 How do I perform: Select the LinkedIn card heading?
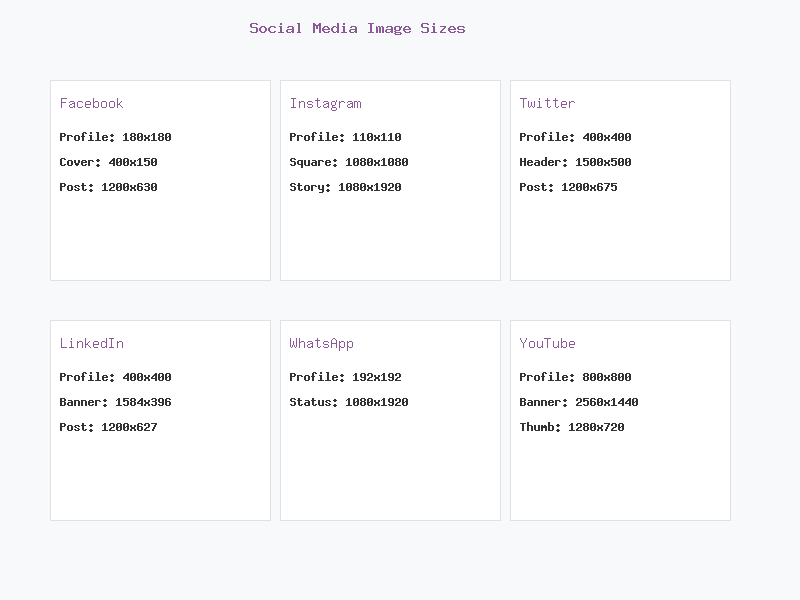[91, 343]
